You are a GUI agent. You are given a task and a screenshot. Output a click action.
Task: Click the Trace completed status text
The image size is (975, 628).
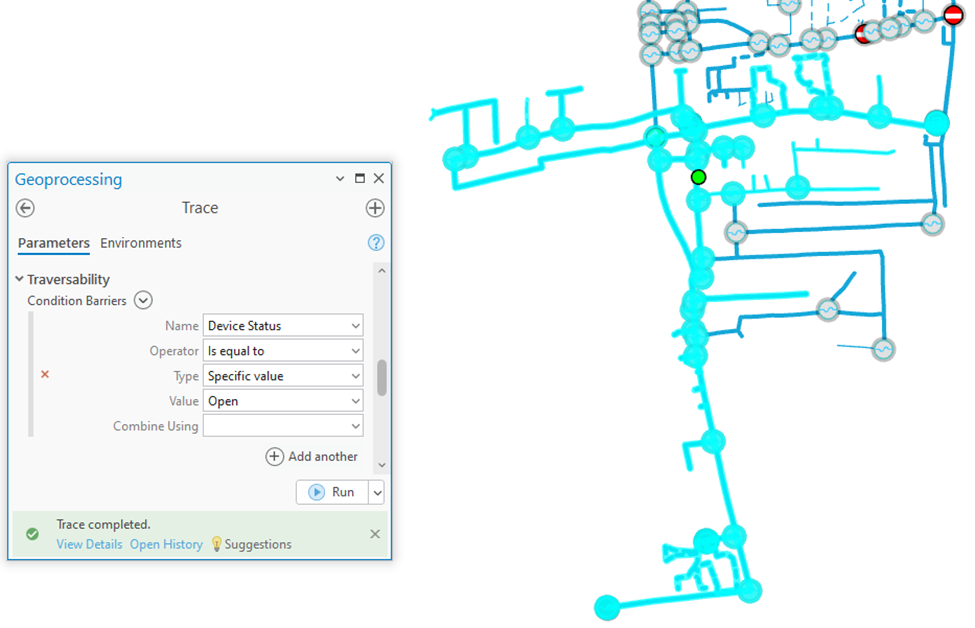pos(103,524)
